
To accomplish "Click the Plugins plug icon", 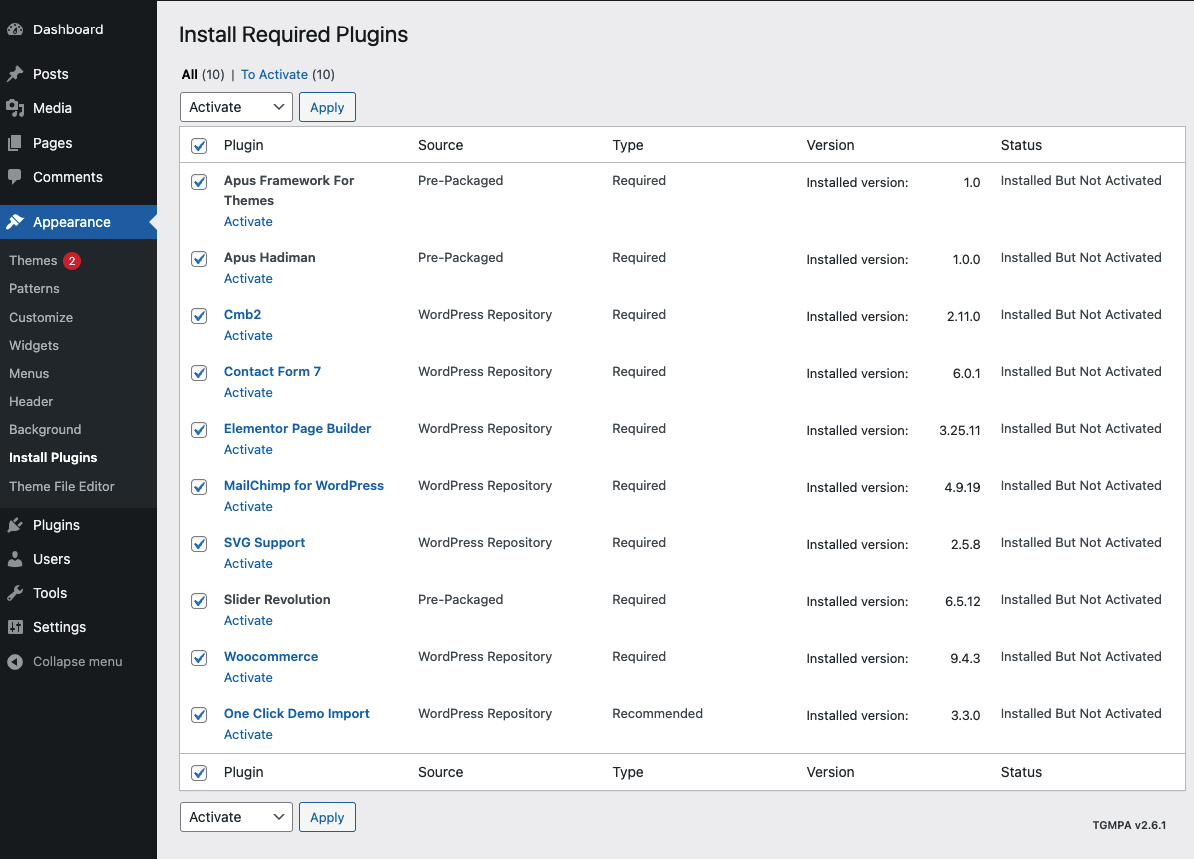I will (15, 525).
